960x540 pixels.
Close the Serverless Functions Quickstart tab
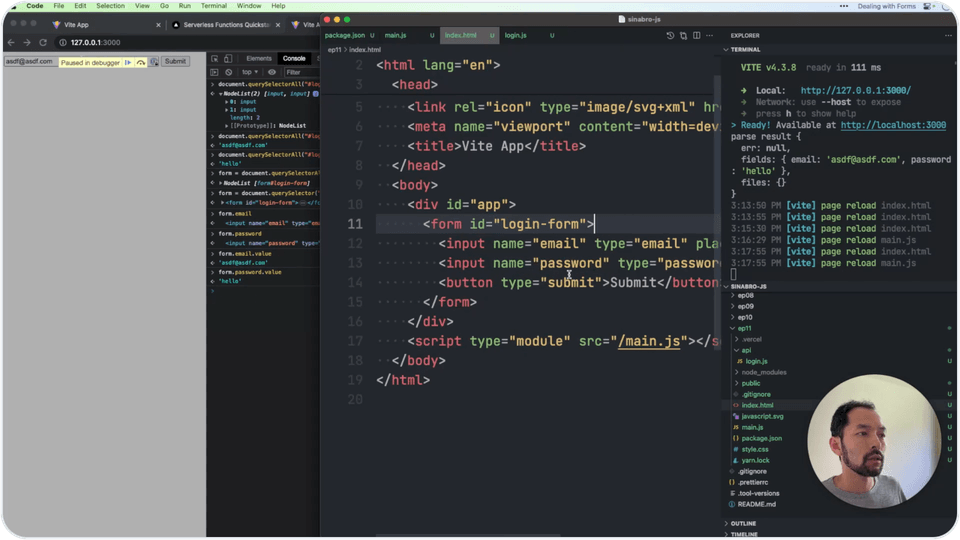278,25
